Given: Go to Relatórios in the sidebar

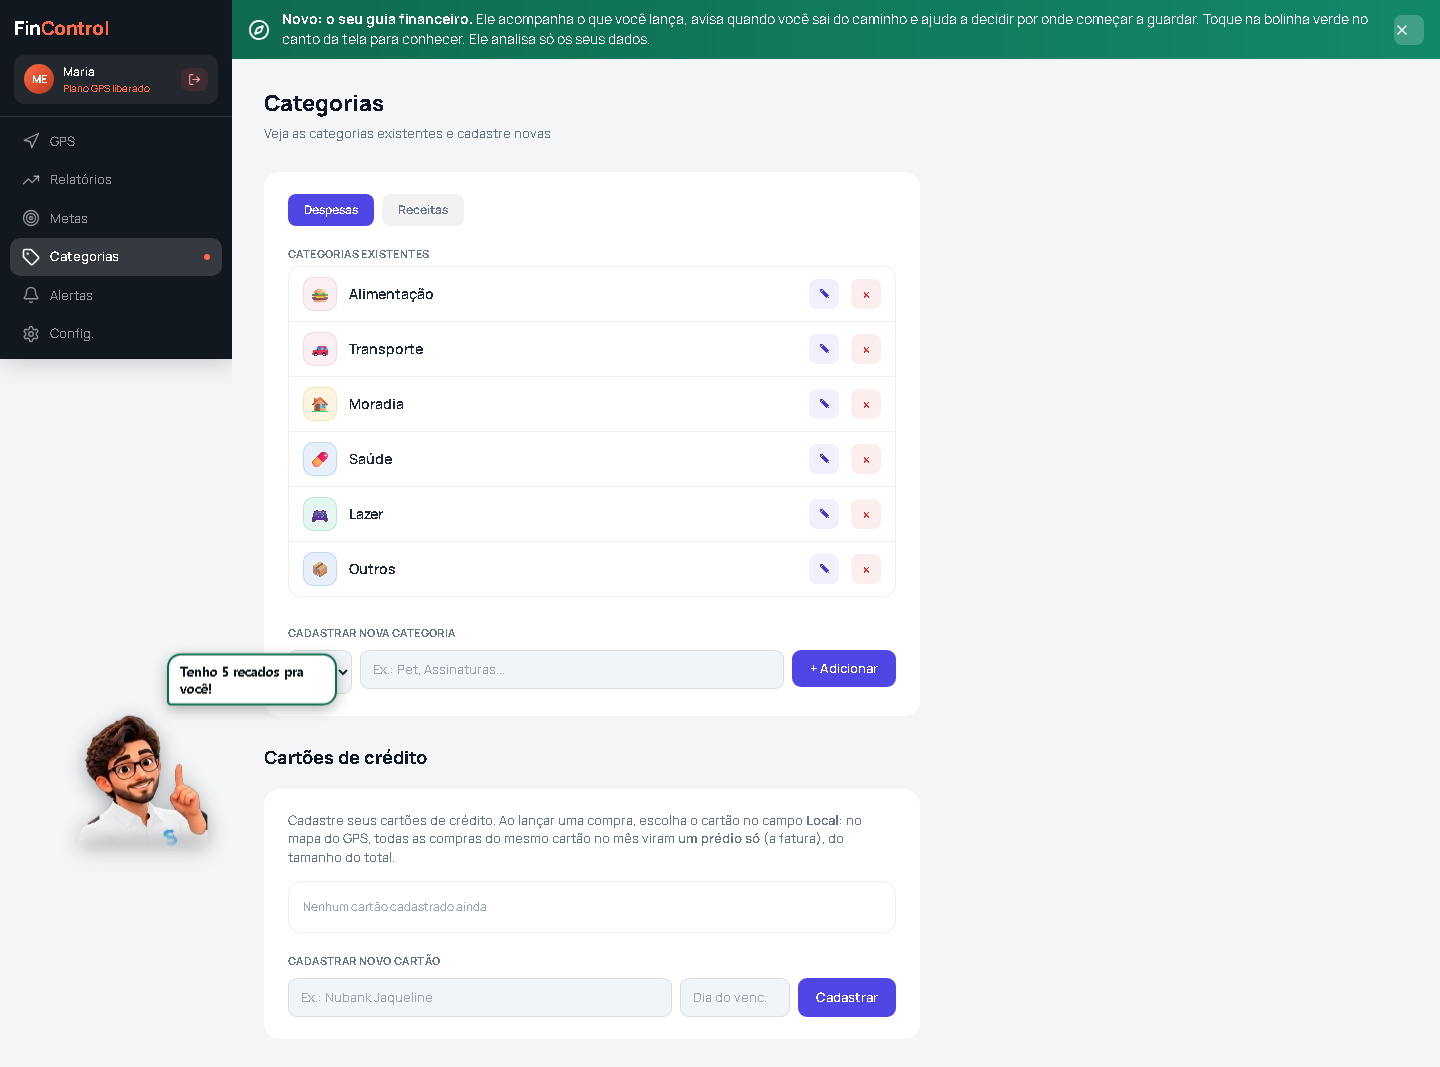Looking at the screenshot, I should 116,179.
